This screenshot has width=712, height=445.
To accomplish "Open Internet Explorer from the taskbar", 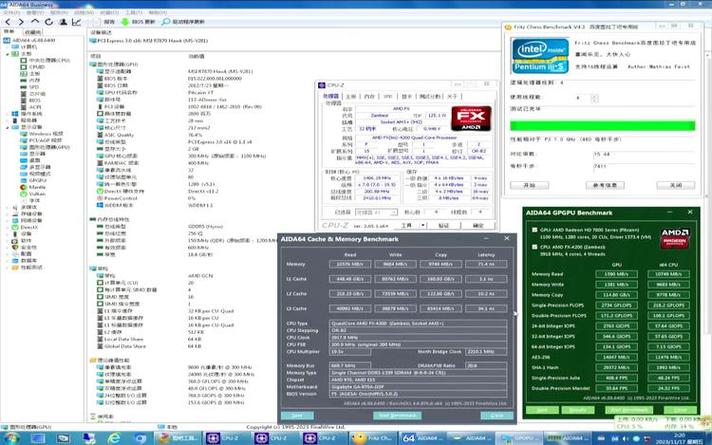I will point(113,438).
